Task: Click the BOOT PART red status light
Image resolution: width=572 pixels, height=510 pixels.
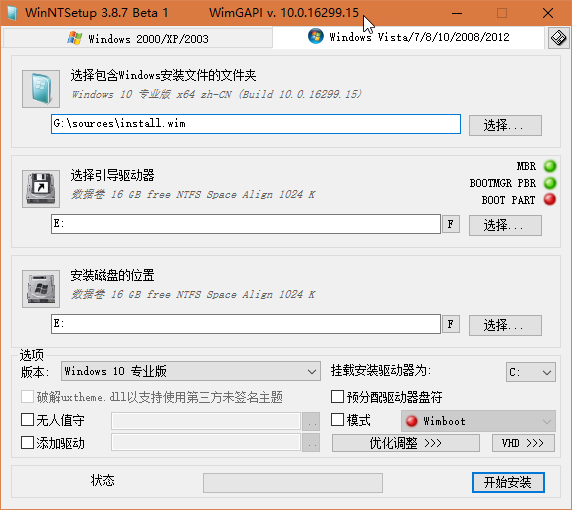Action: (550, 200)
